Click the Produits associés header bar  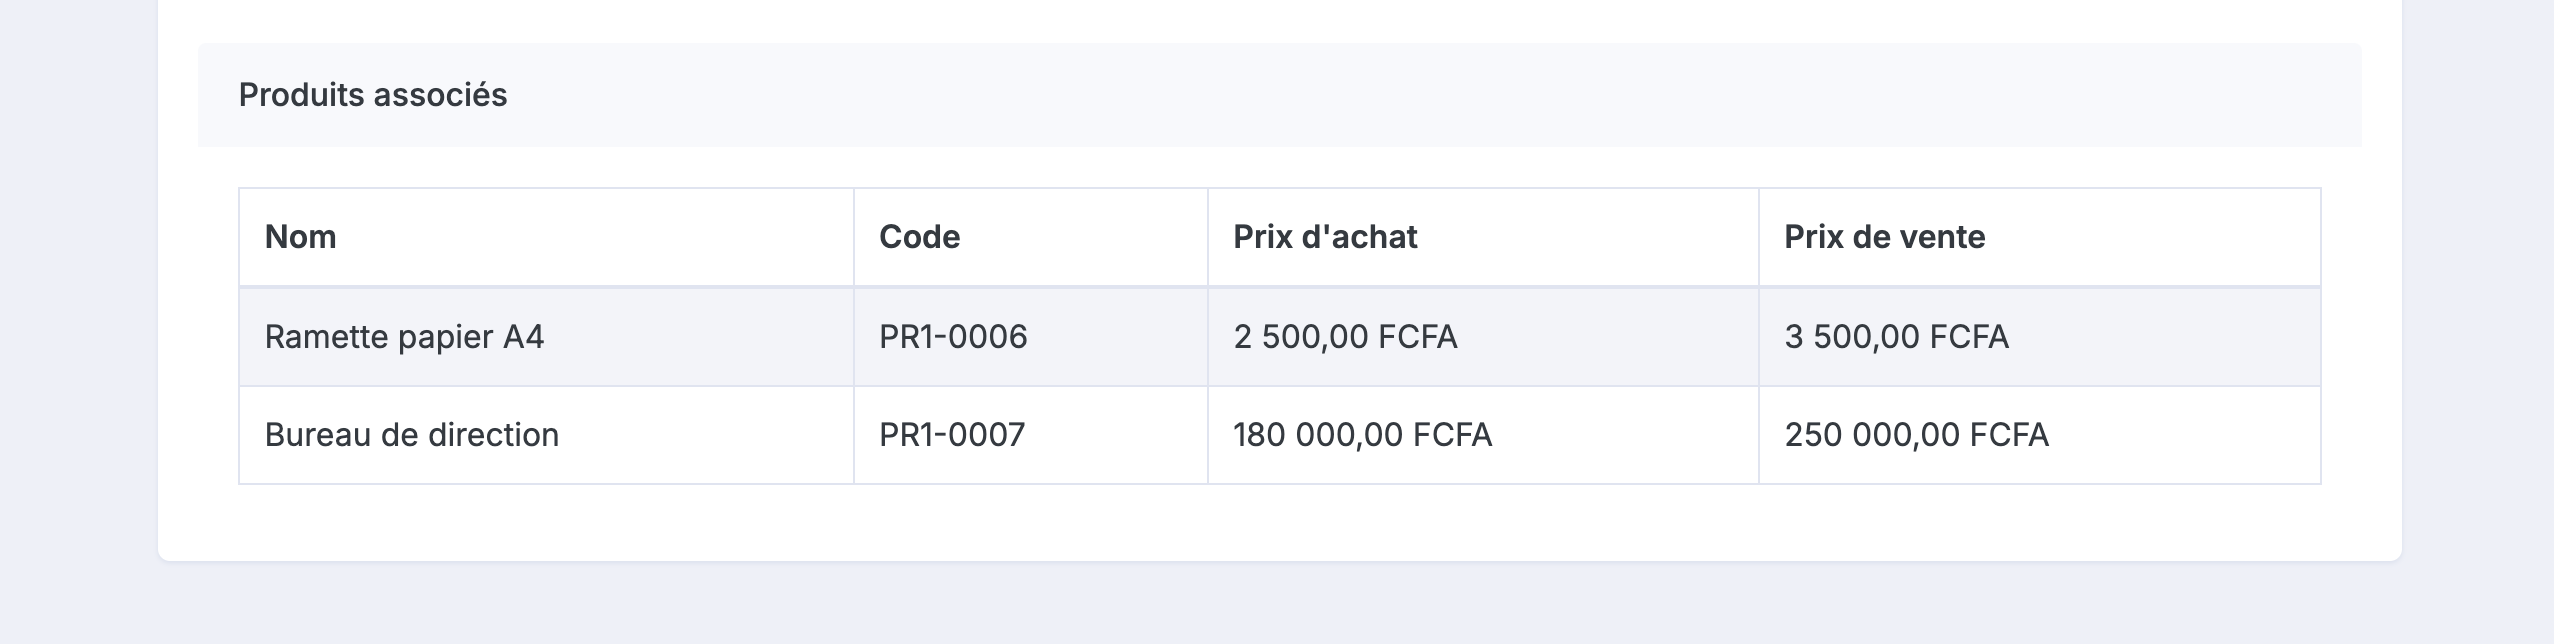pos(1279,95)
